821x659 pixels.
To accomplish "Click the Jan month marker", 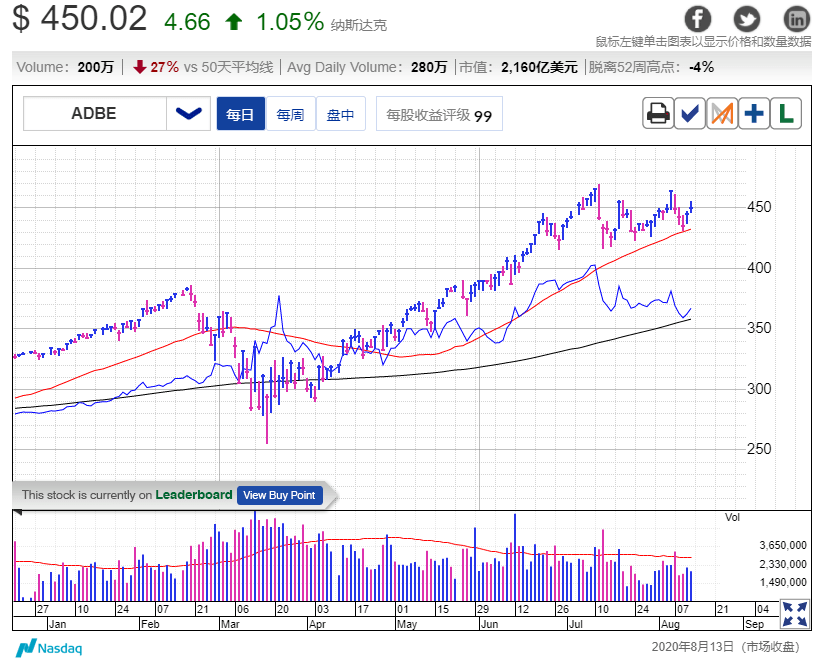I will click(57, 624).
